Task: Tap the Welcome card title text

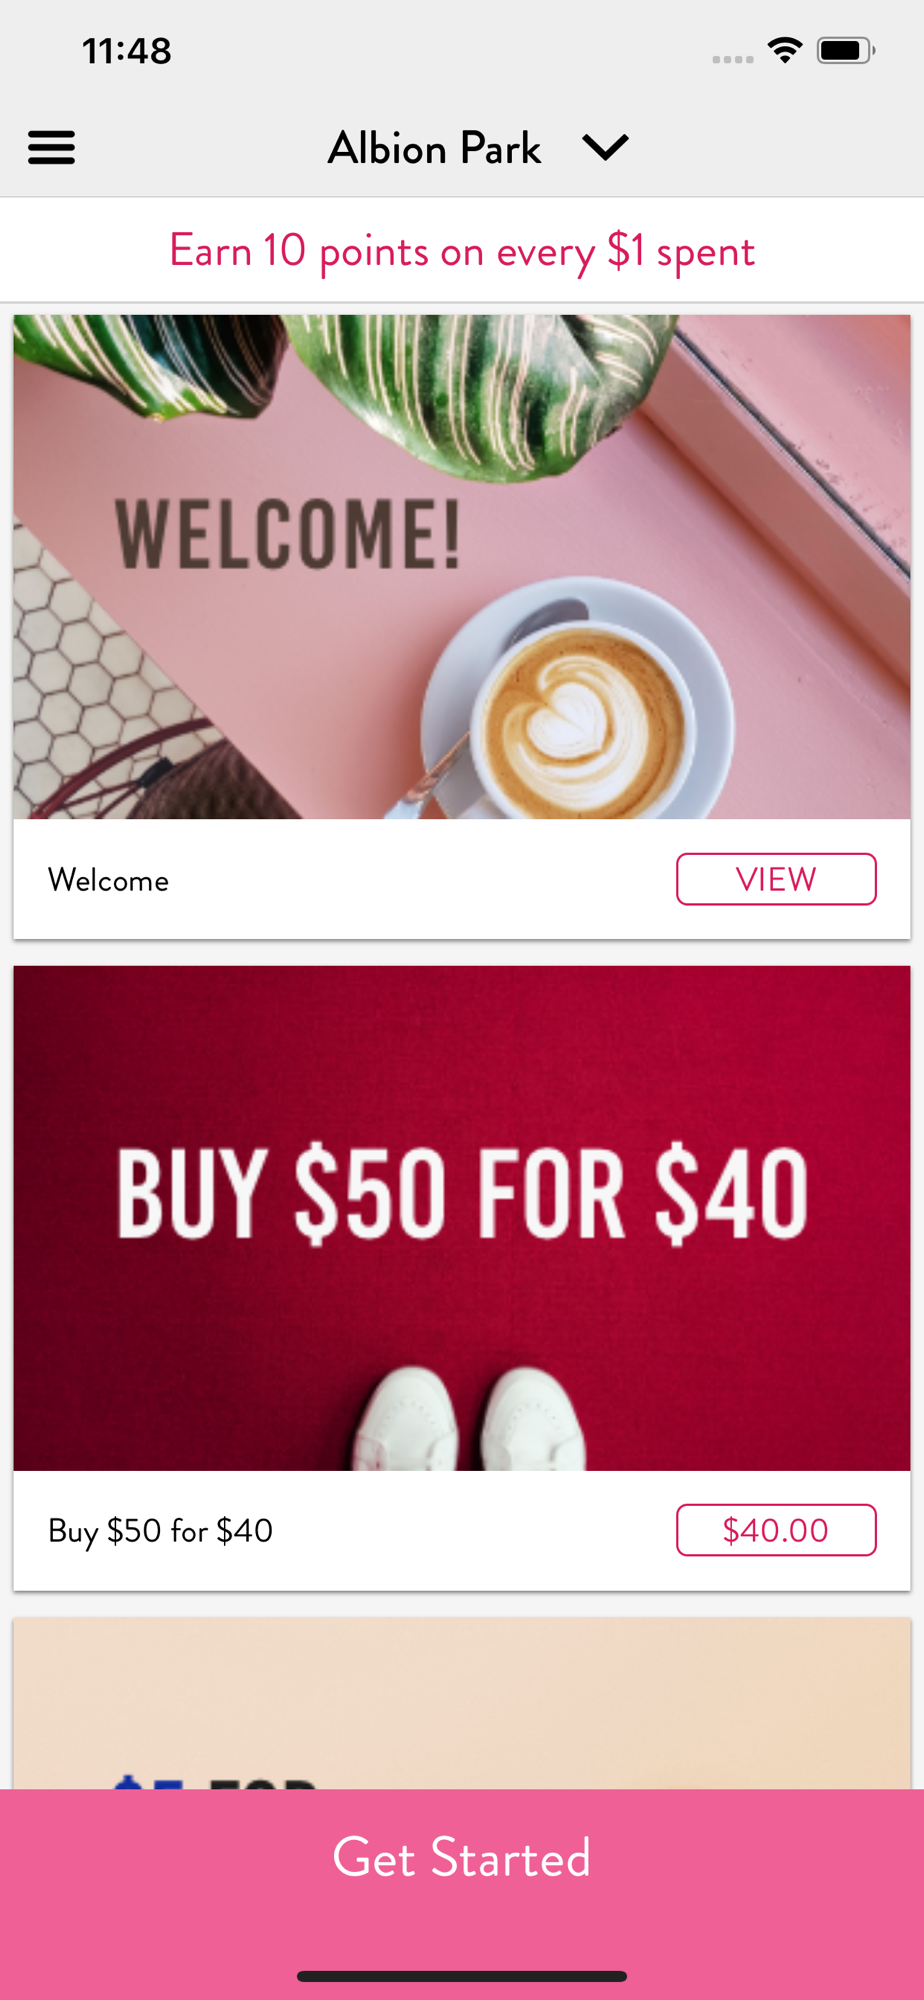Action: tap(109, 880)
